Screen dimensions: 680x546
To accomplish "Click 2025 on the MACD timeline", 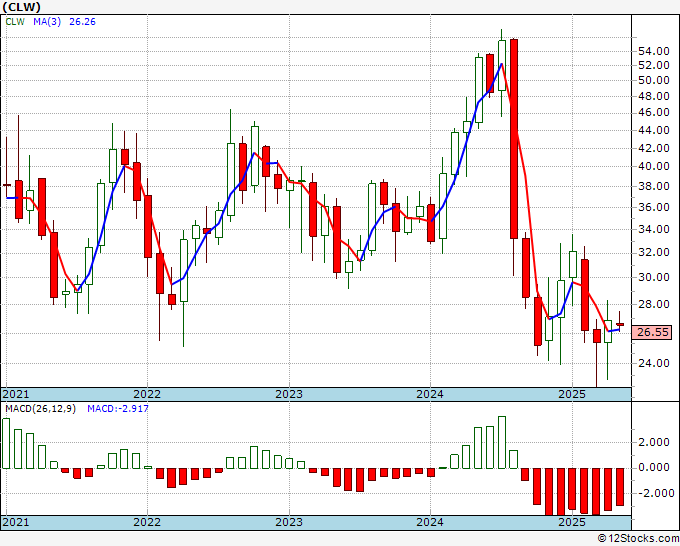I will (x=572, y=522).
